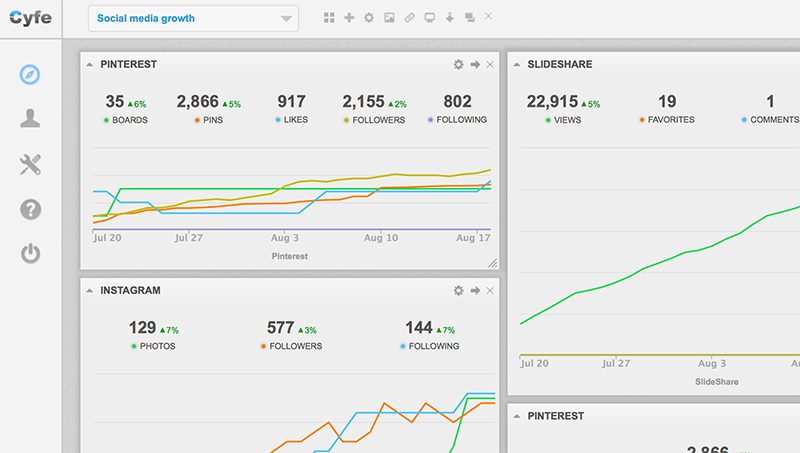Click the PINTEREST title of top widget

(x=129, y=64)
